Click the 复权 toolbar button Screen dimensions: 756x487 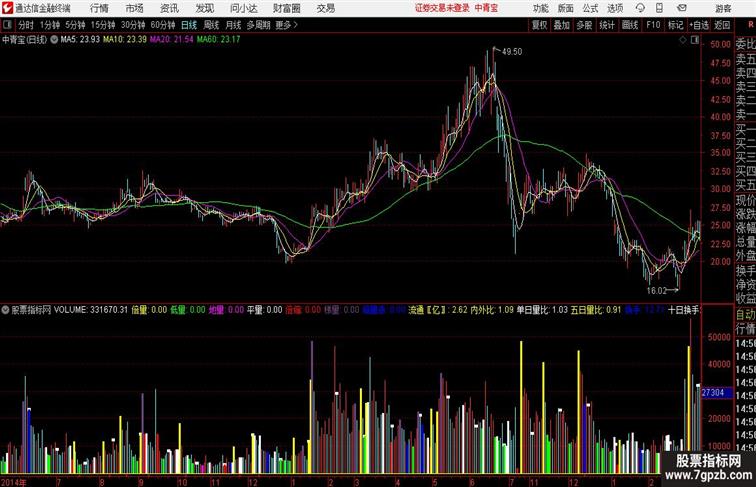pos(539,25)
